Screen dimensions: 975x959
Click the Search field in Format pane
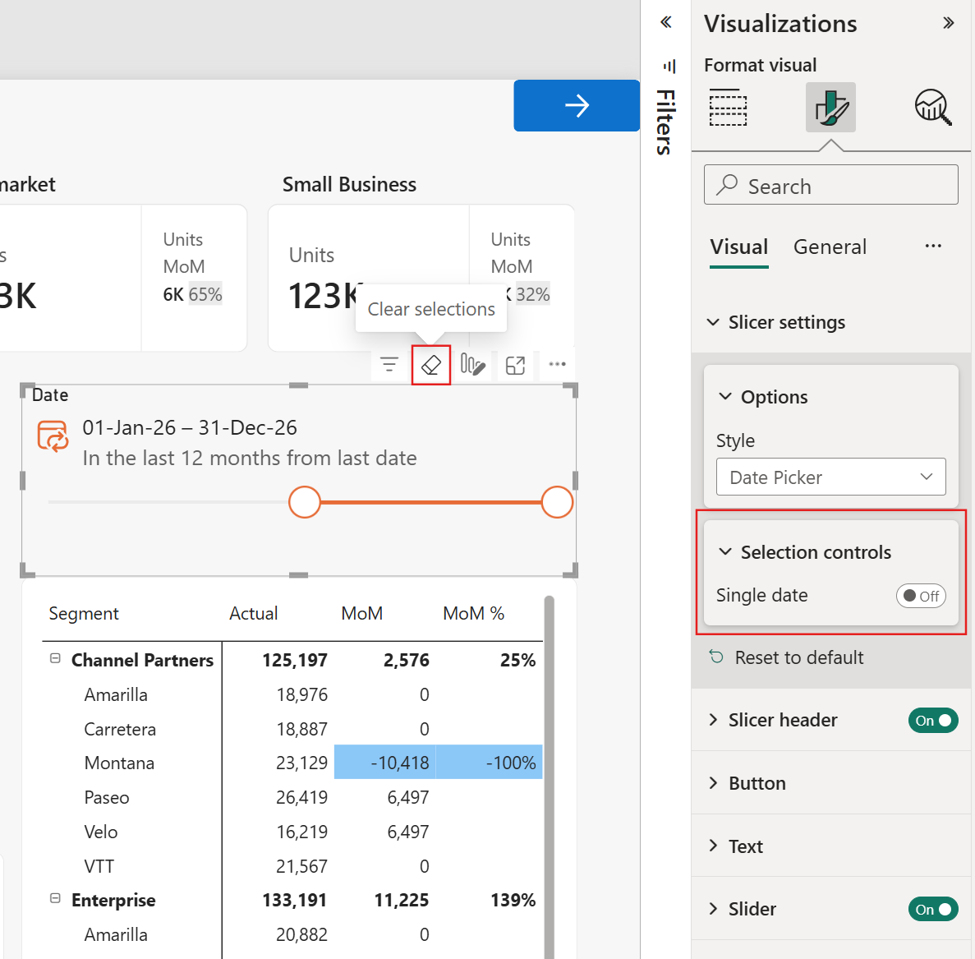point(831,185)
